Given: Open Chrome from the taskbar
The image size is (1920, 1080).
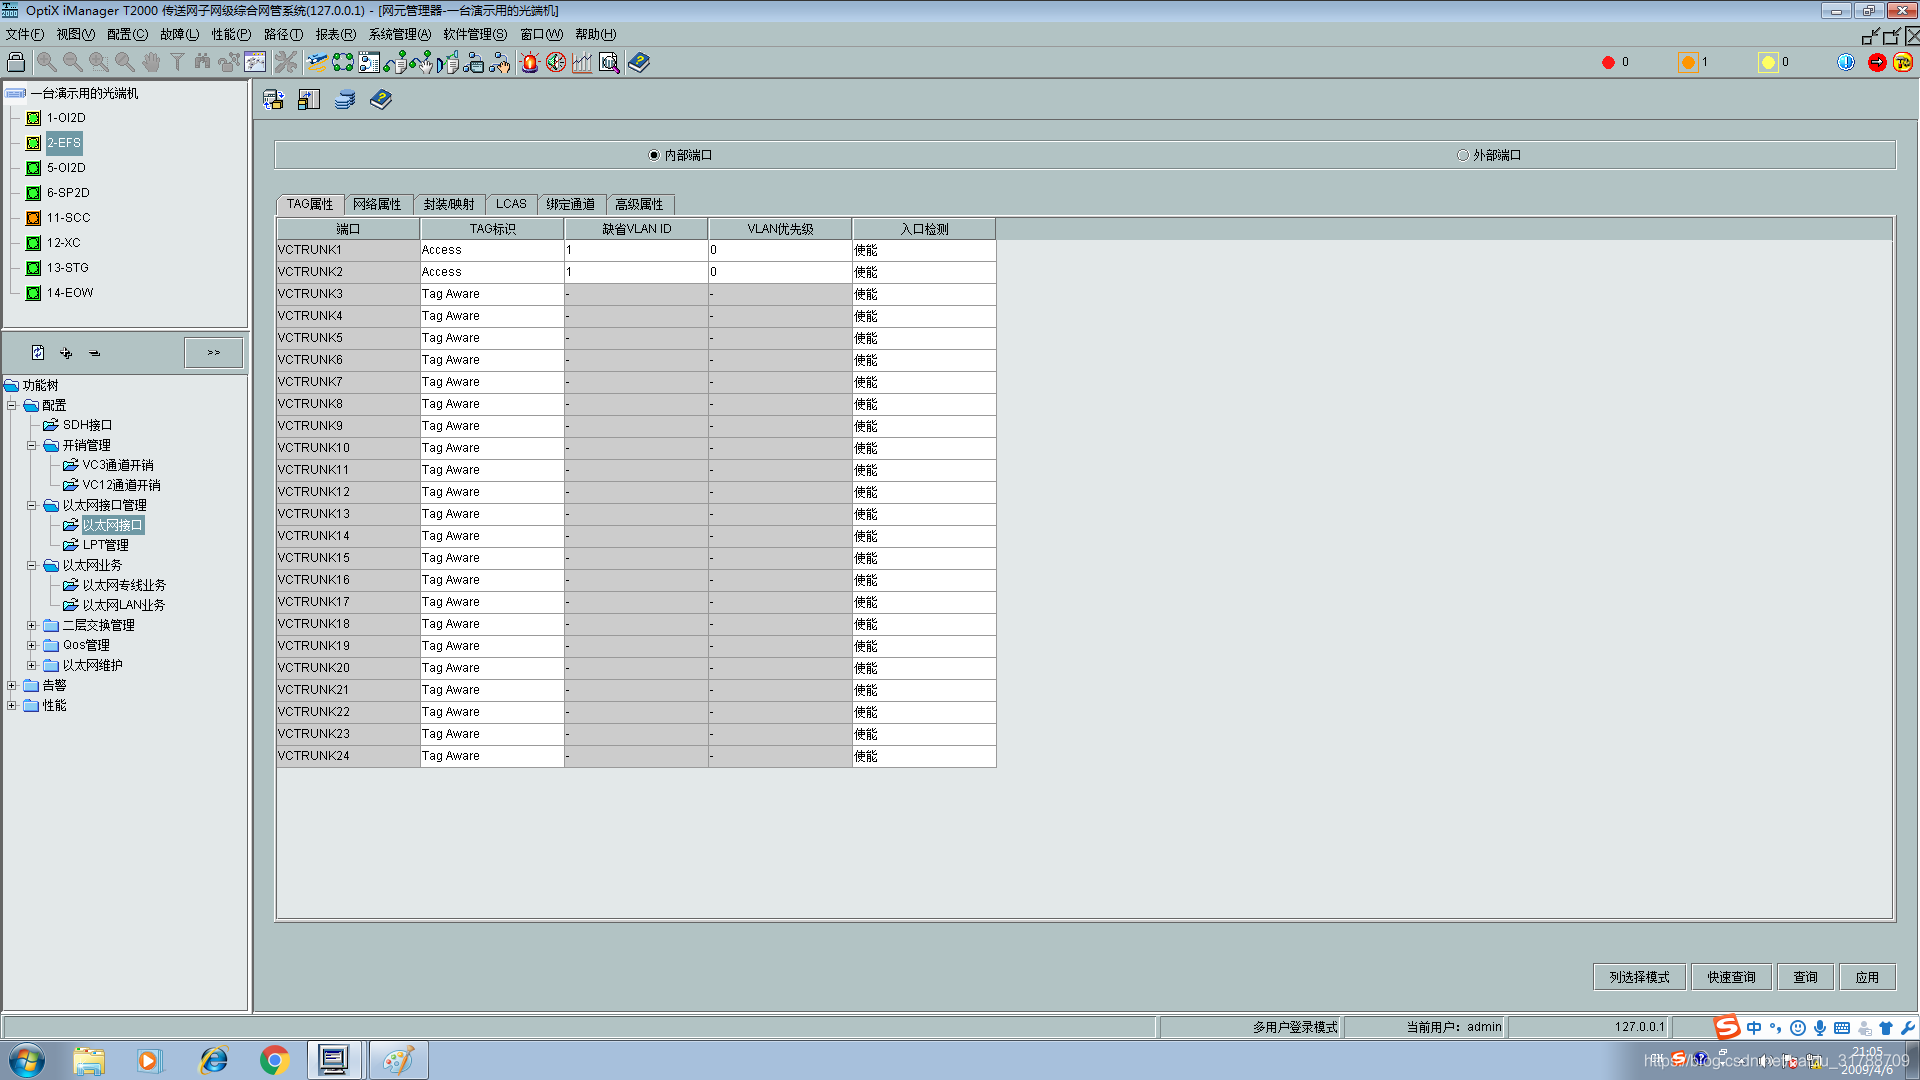Looking at the screenshot, I should [274, 1060].
